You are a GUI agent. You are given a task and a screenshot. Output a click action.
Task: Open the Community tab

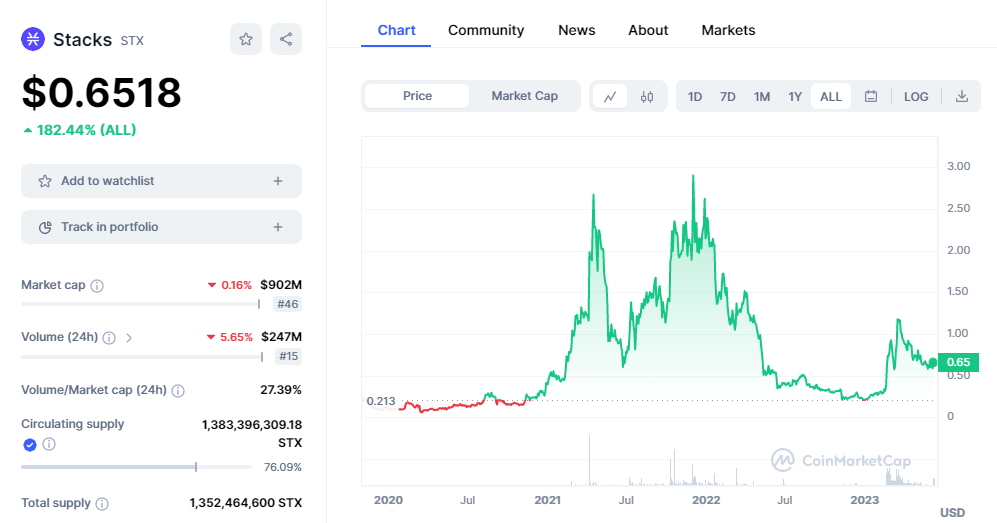point(486,31)
